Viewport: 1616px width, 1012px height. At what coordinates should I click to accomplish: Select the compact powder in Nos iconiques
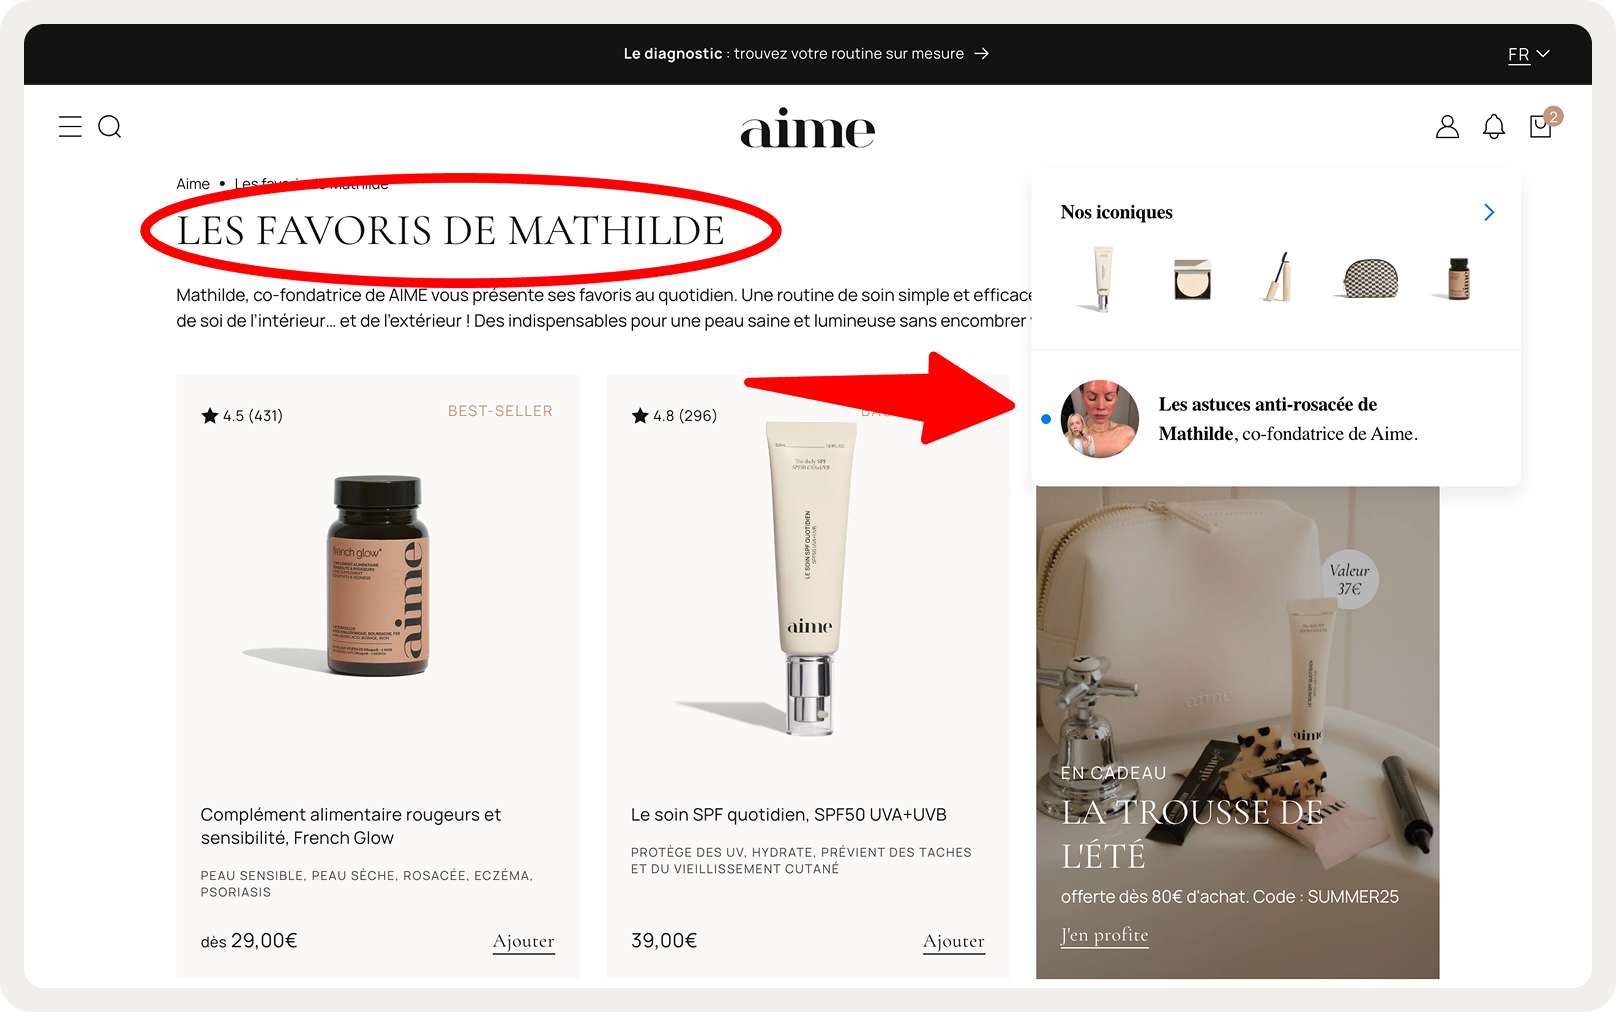pos(1192,279)
